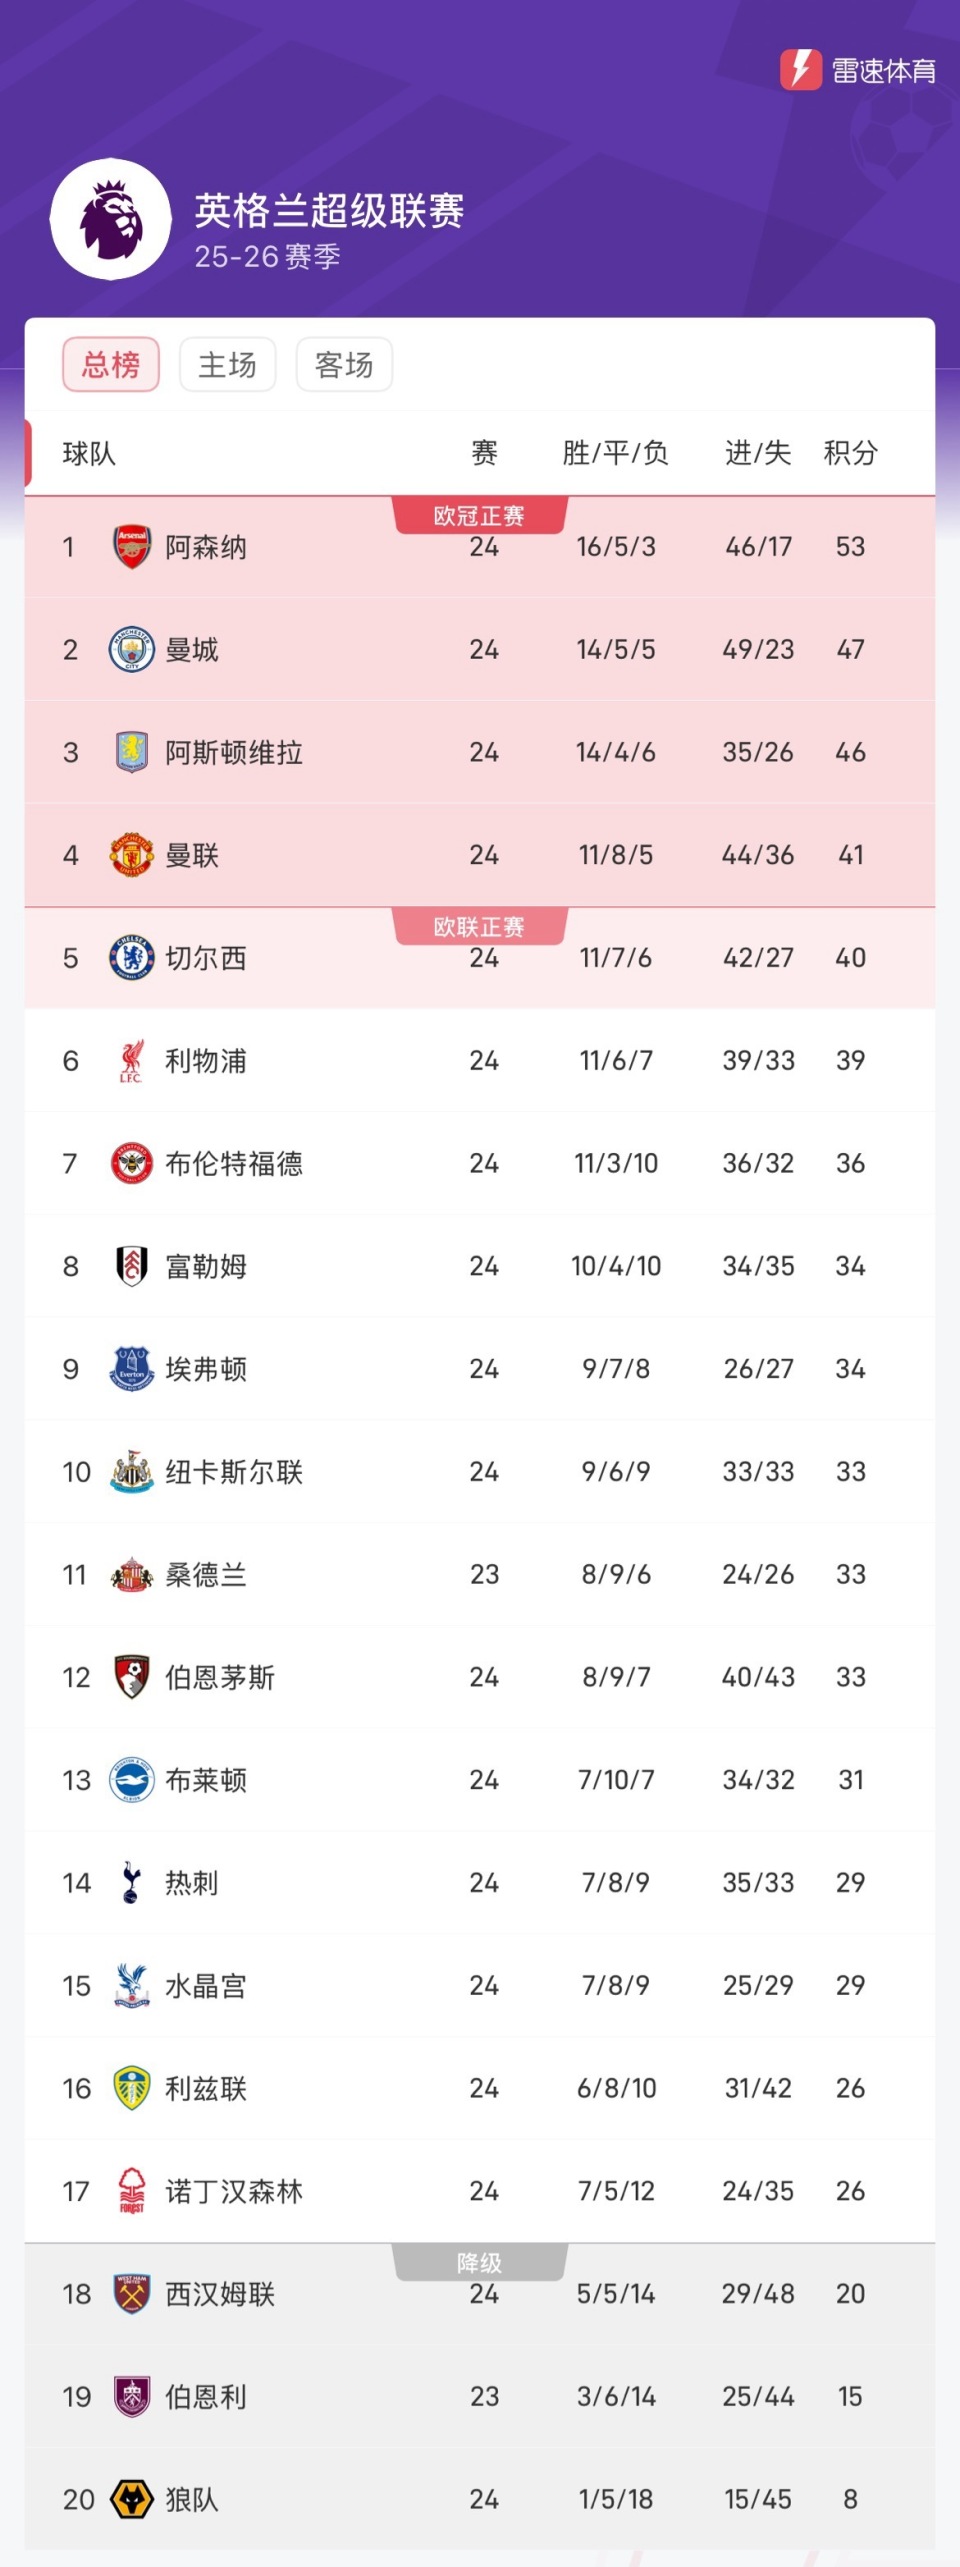
Task: Tap the Crystal Palace eagle crest
Action: pyautogui.click(x=132, y=1986)
